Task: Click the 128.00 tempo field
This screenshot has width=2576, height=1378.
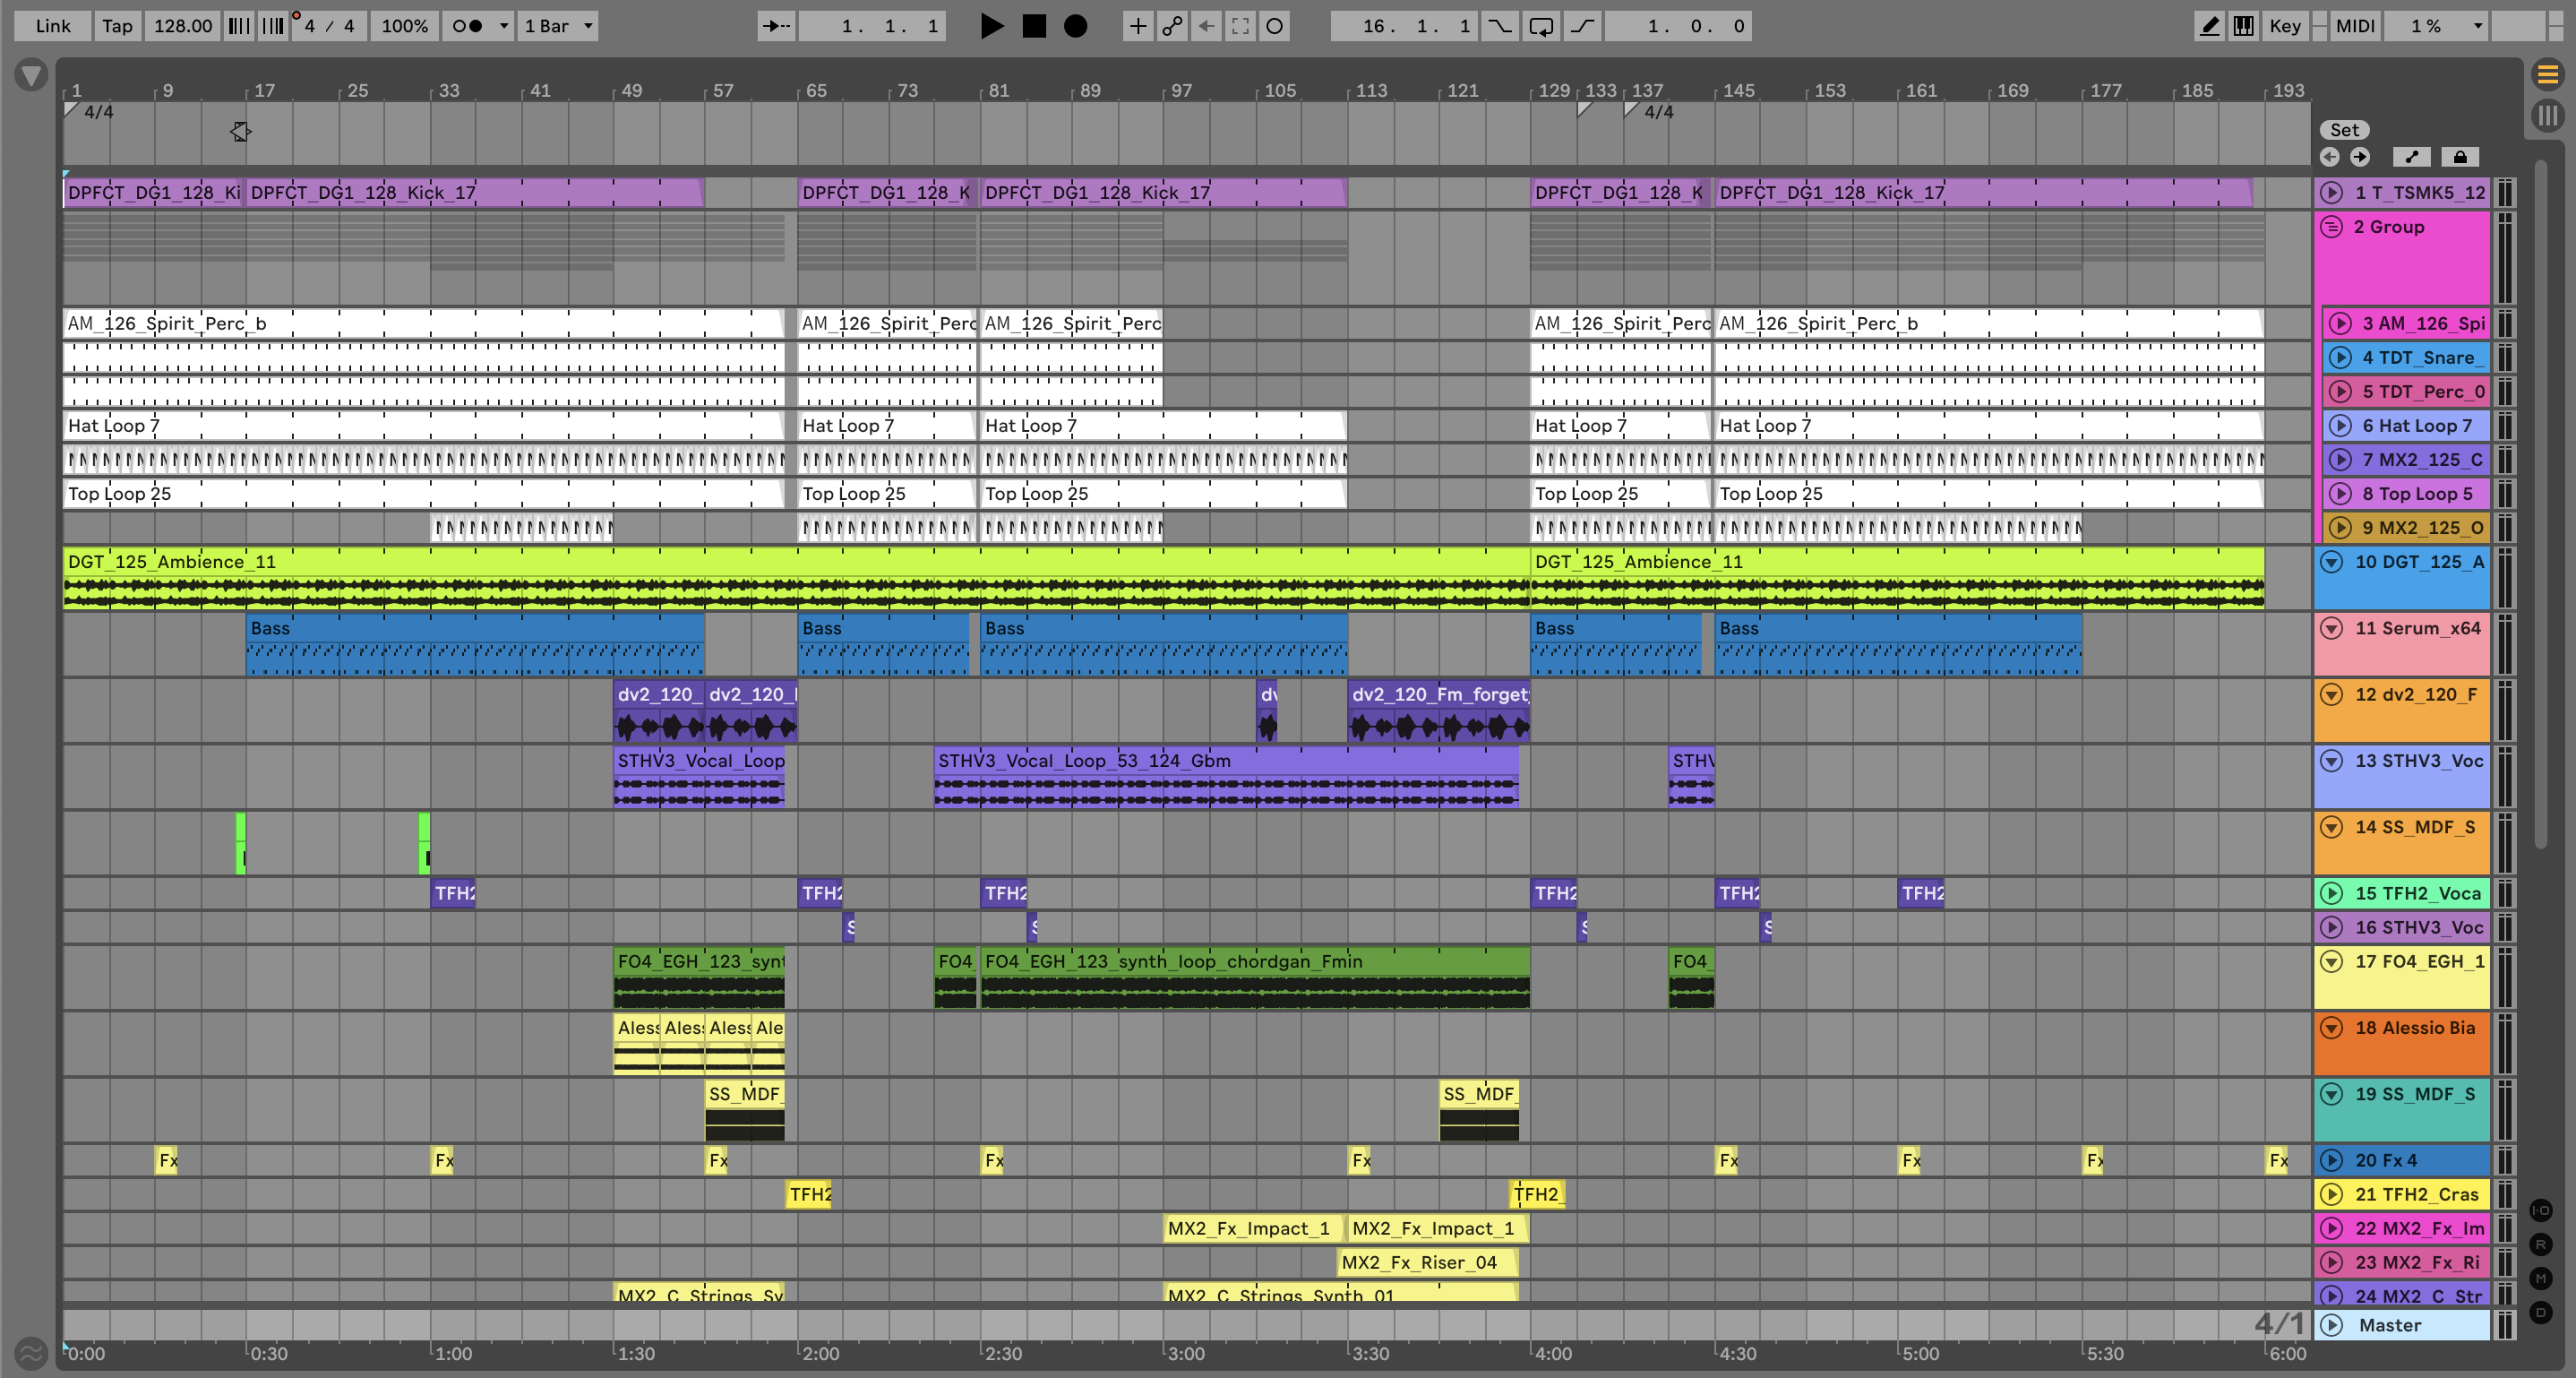Action: point(182,26)
